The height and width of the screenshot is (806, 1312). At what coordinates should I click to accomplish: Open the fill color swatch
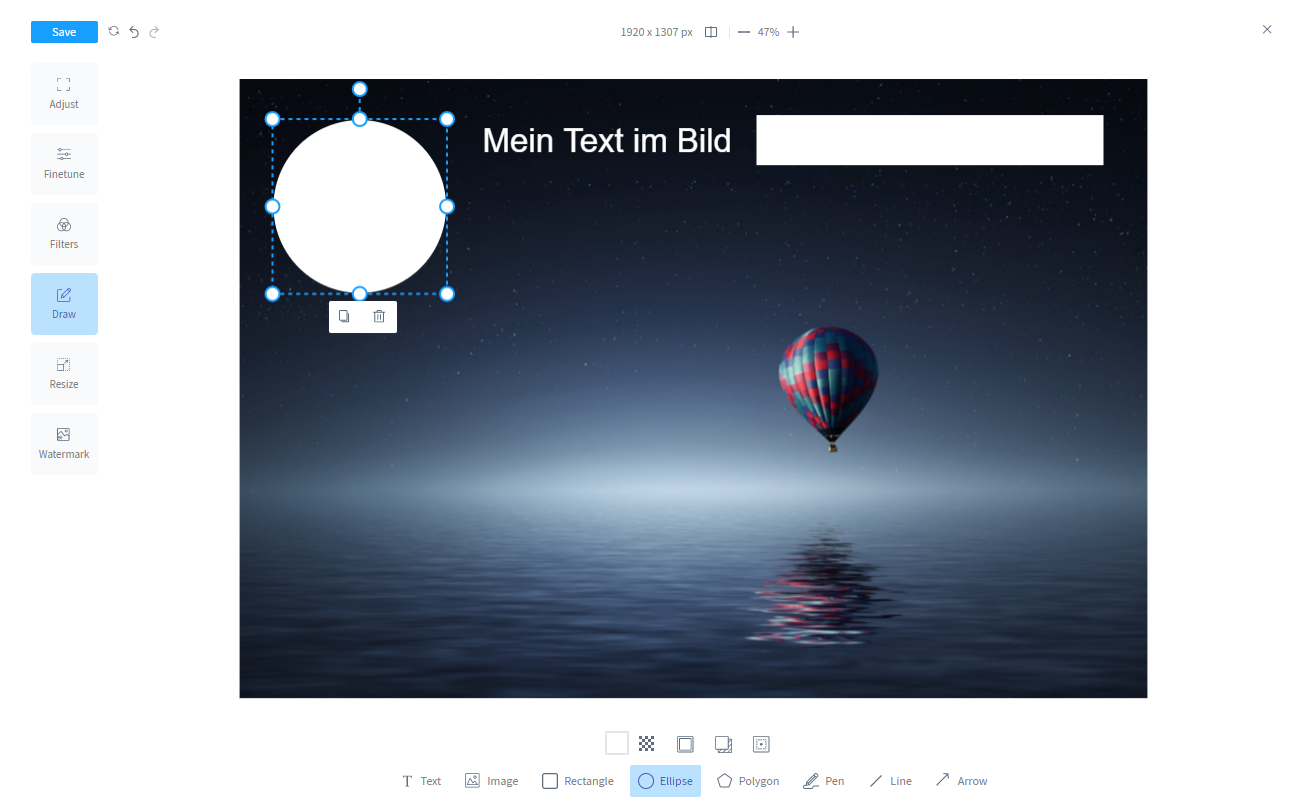pos(617,743)
